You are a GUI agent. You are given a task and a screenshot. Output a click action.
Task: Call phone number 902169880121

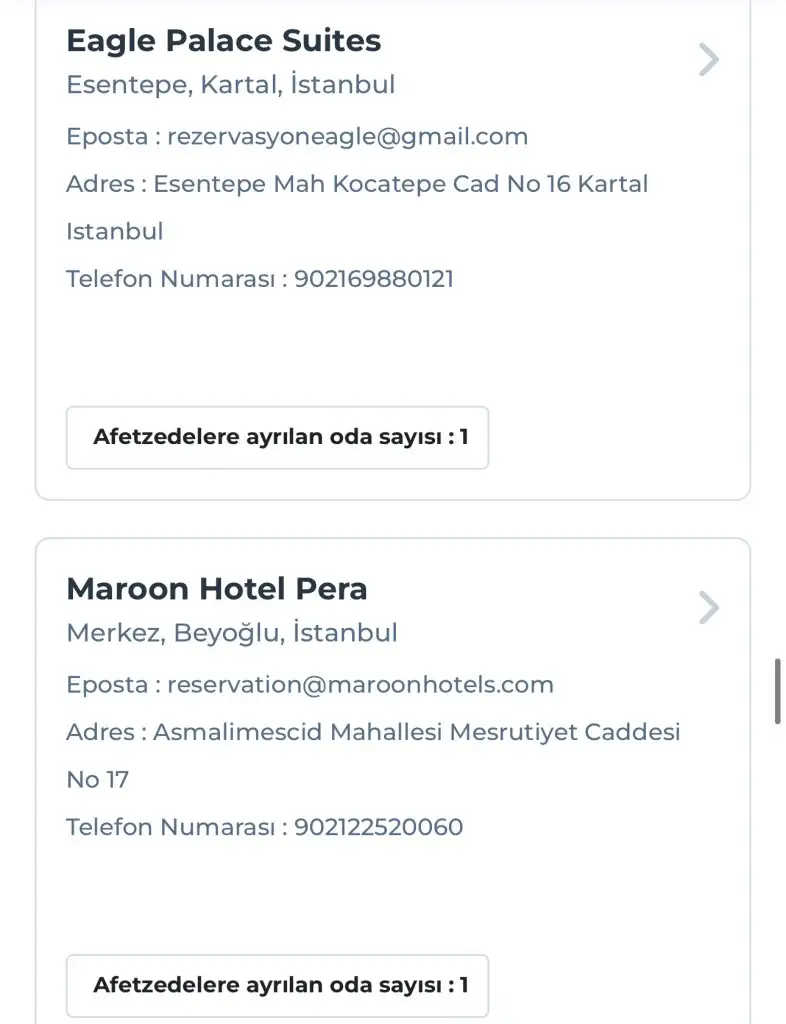(x=374, y=279)
